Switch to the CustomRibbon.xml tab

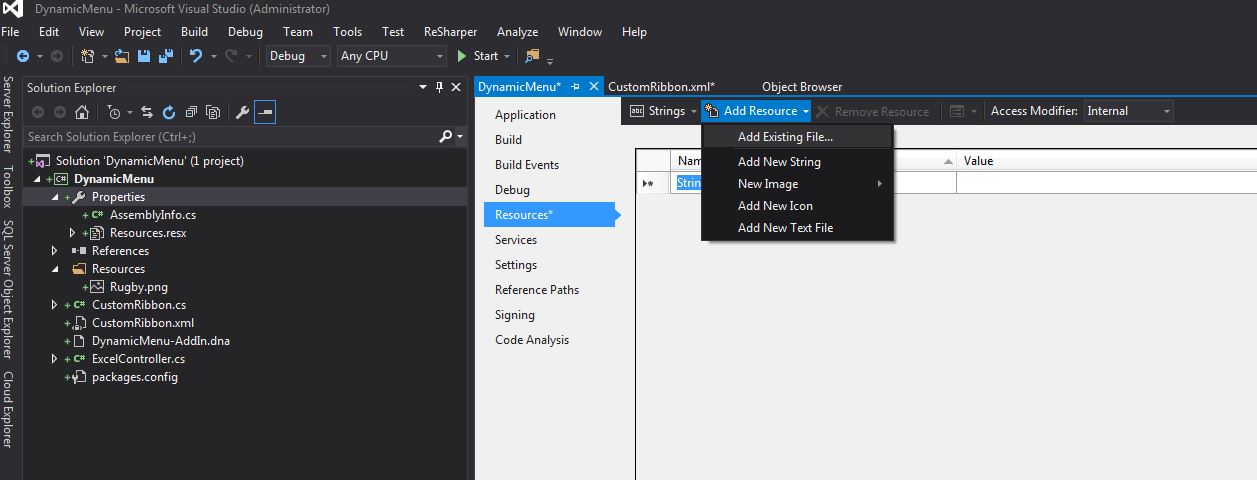pyautogui.click(x=661, y=87)
